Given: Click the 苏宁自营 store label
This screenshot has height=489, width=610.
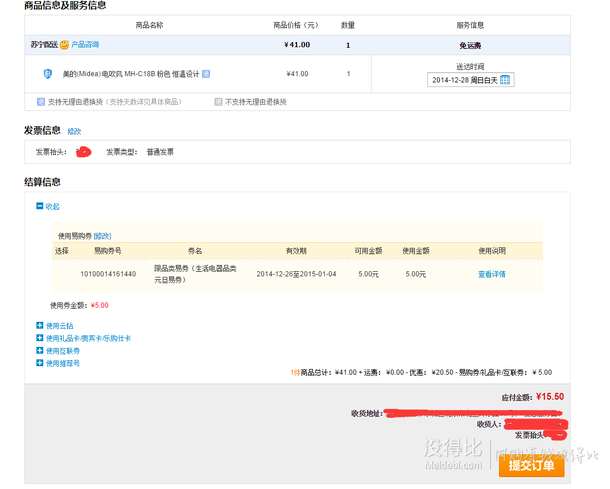Looking at the screenshot, I should pos(43,45).
